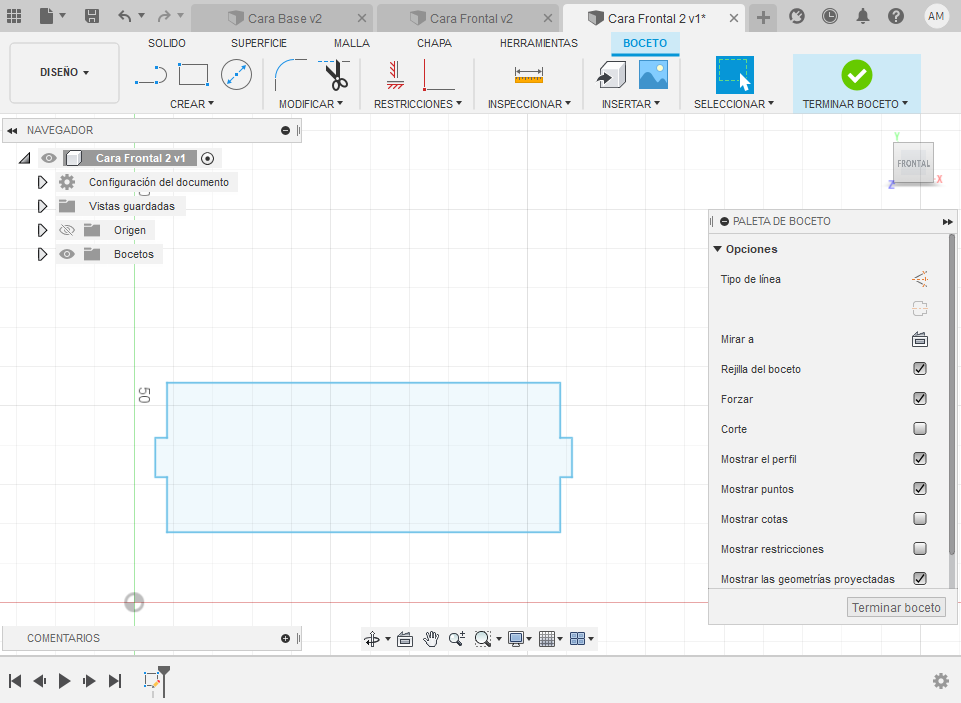Enable the Corte checkbox
The width and height of the screenshot is (961, 703).
[x=920, y=428]
